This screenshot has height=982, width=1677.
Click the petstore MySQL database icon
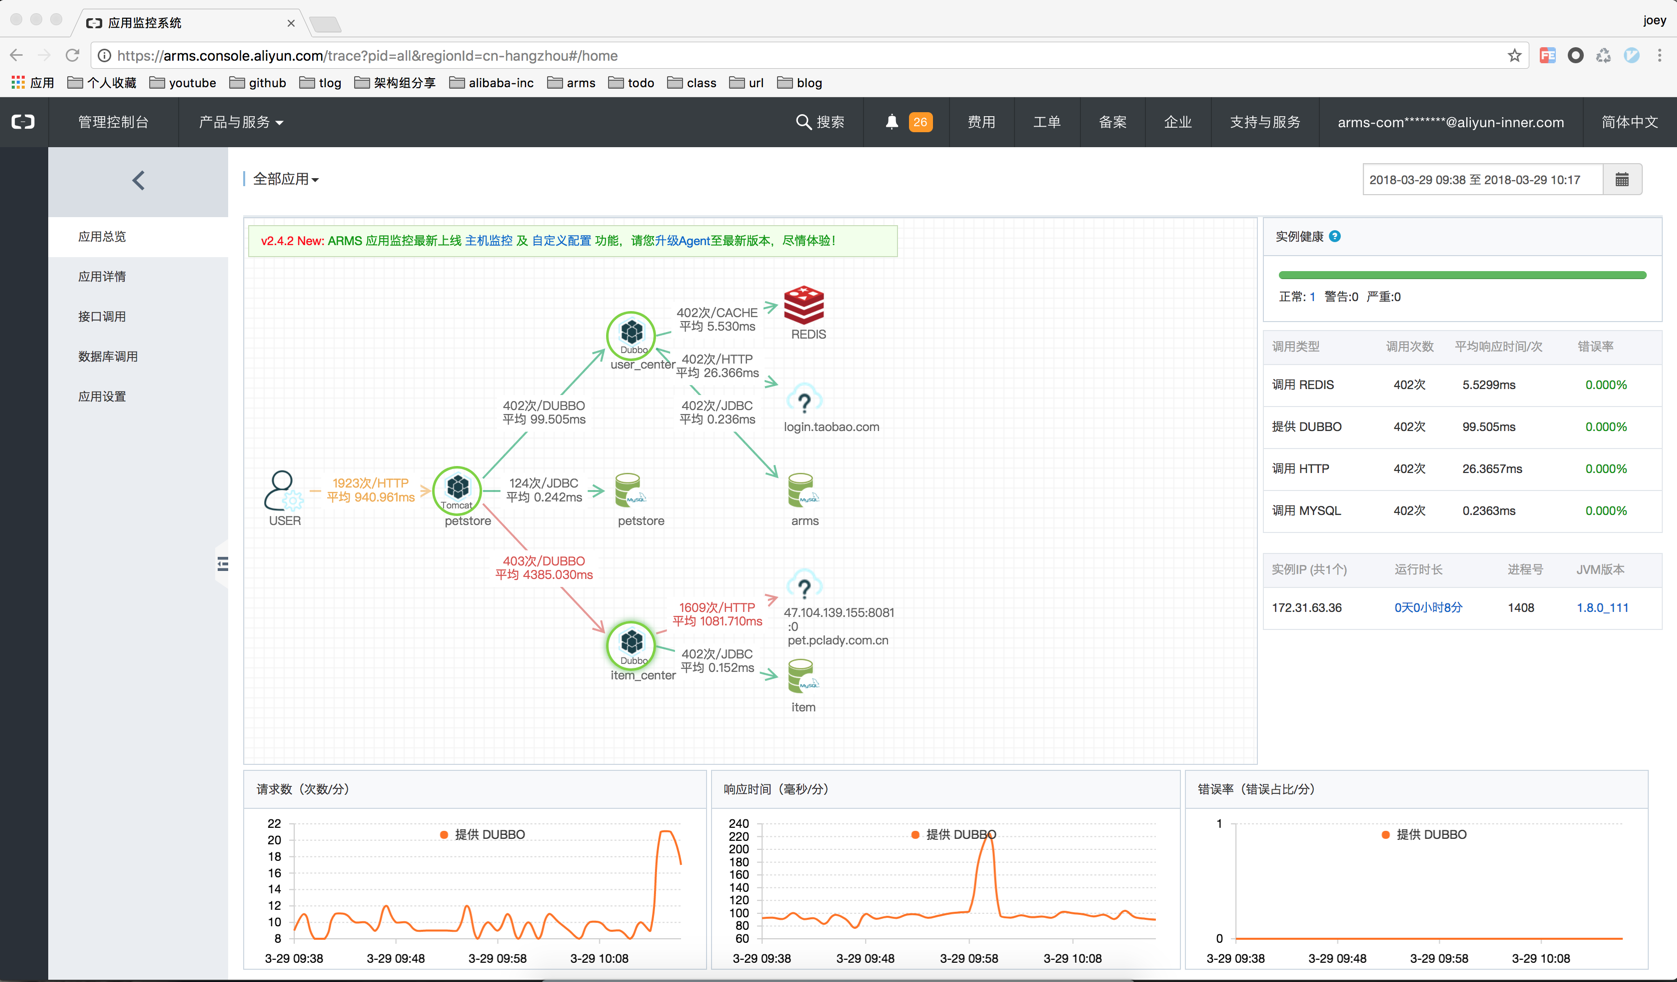629,492
